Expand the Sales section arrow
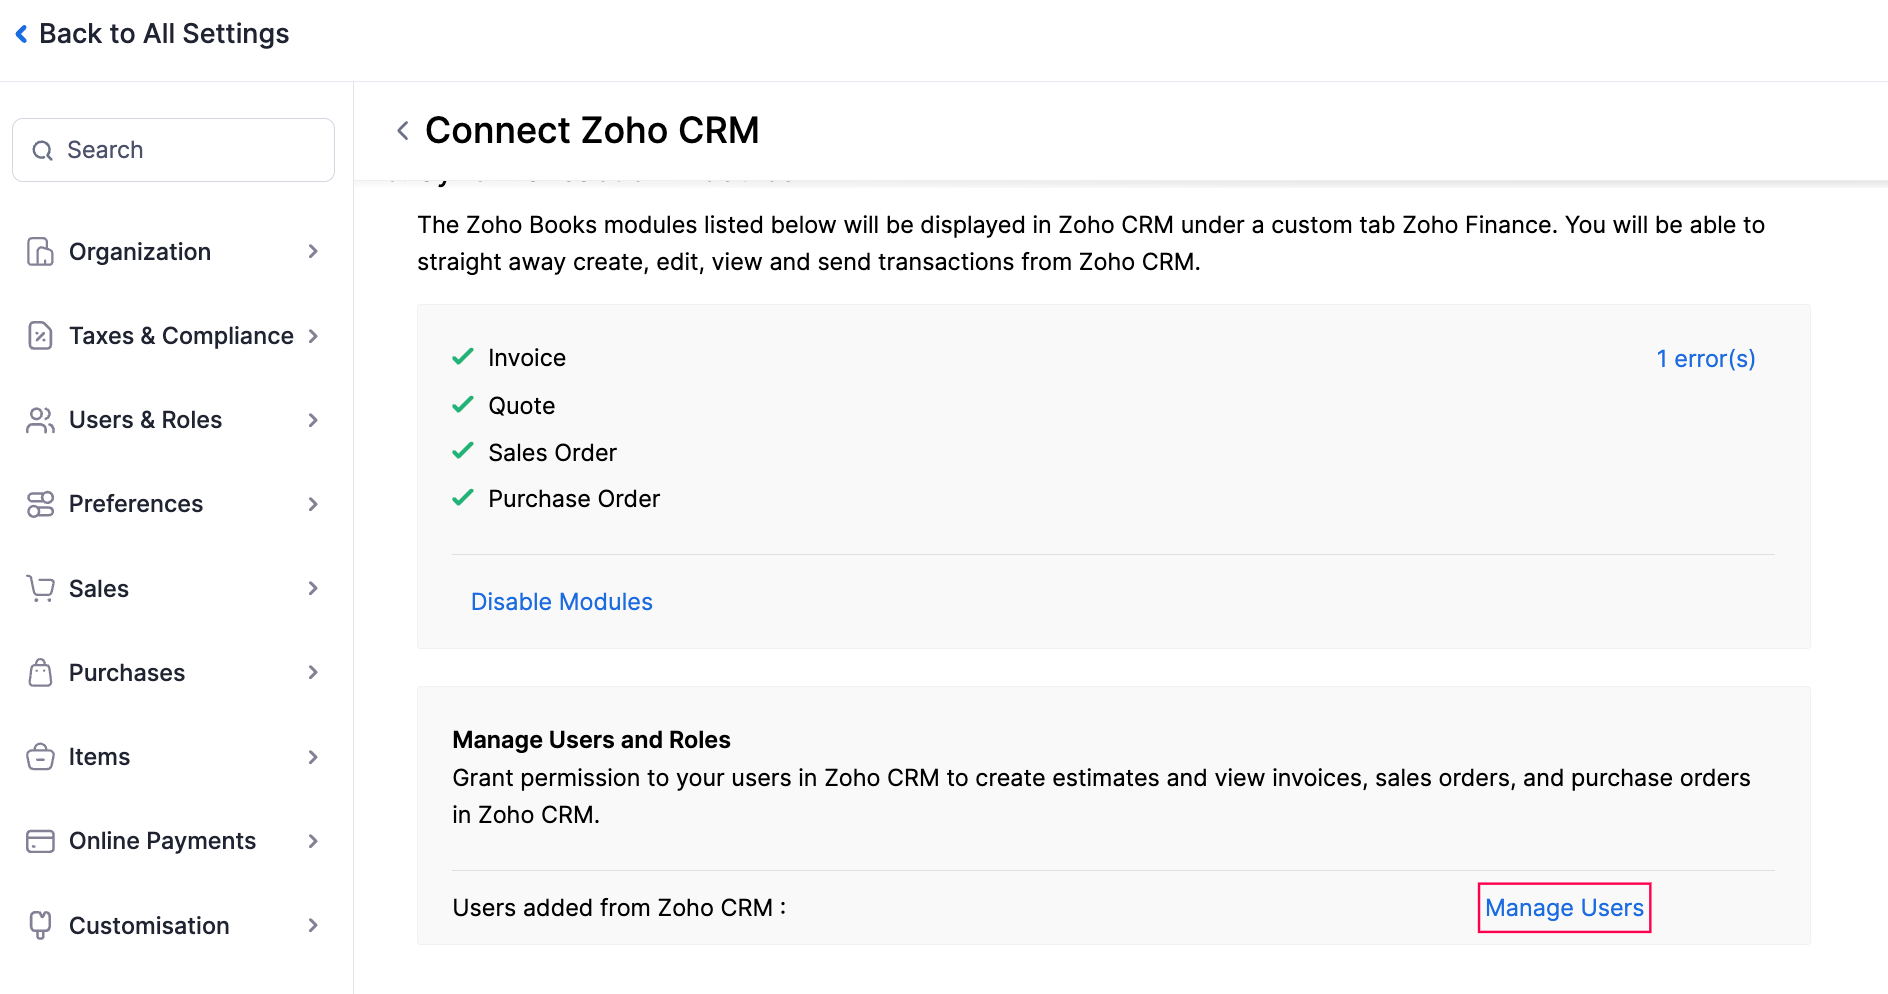The width and height of the screenshot is (1888, 994). 313,588
